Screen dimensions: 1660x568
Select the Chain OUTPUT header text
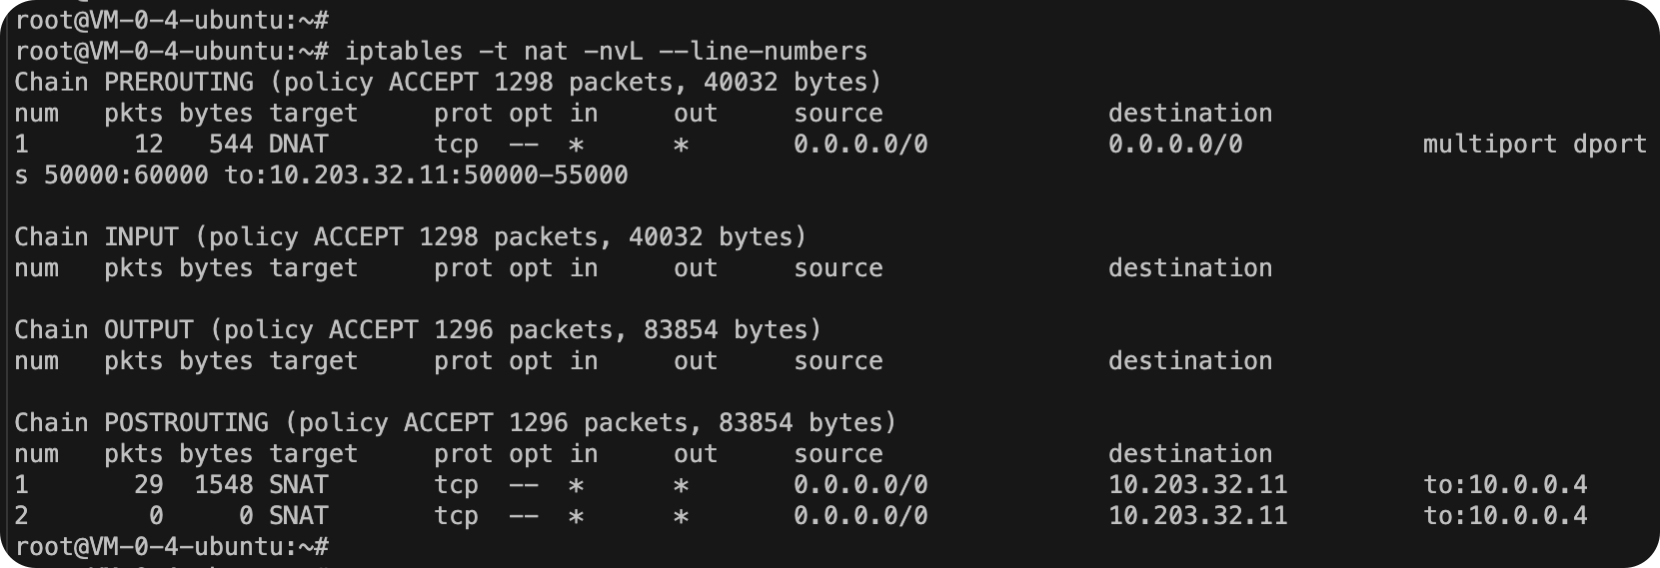pos(103,330)
